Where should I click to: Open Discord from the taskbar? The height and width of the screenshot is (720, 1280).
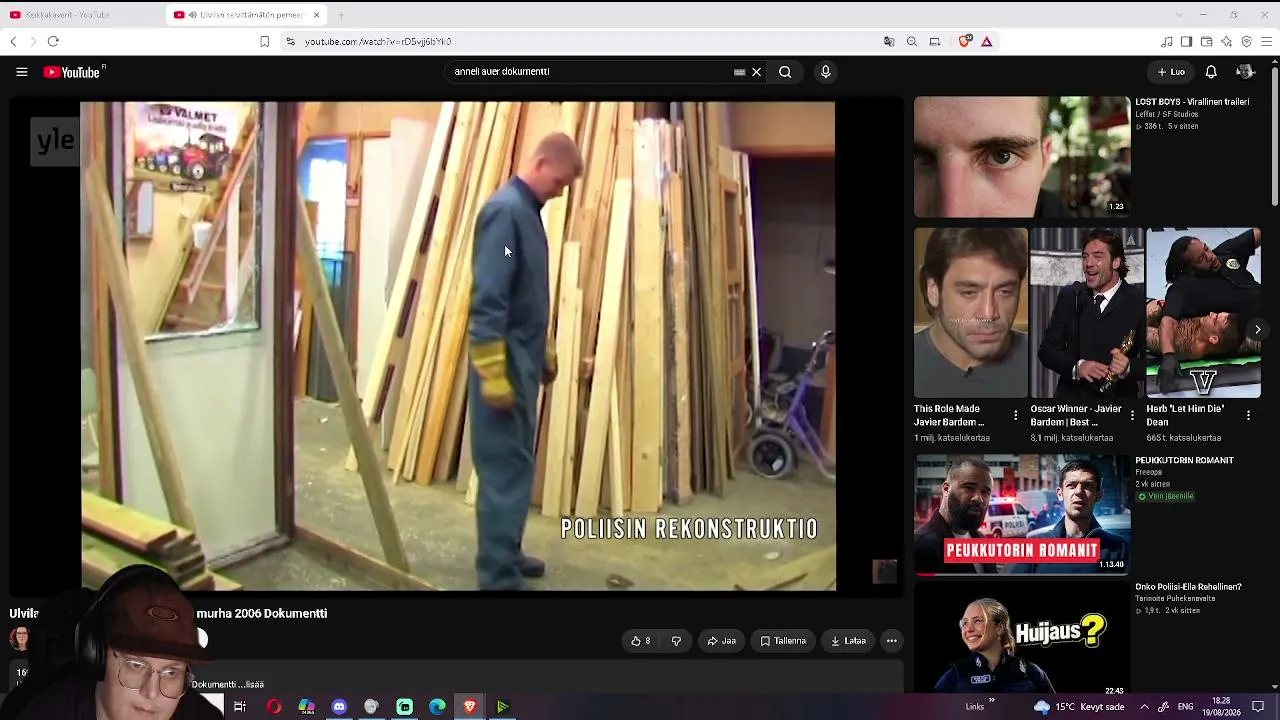339,707
